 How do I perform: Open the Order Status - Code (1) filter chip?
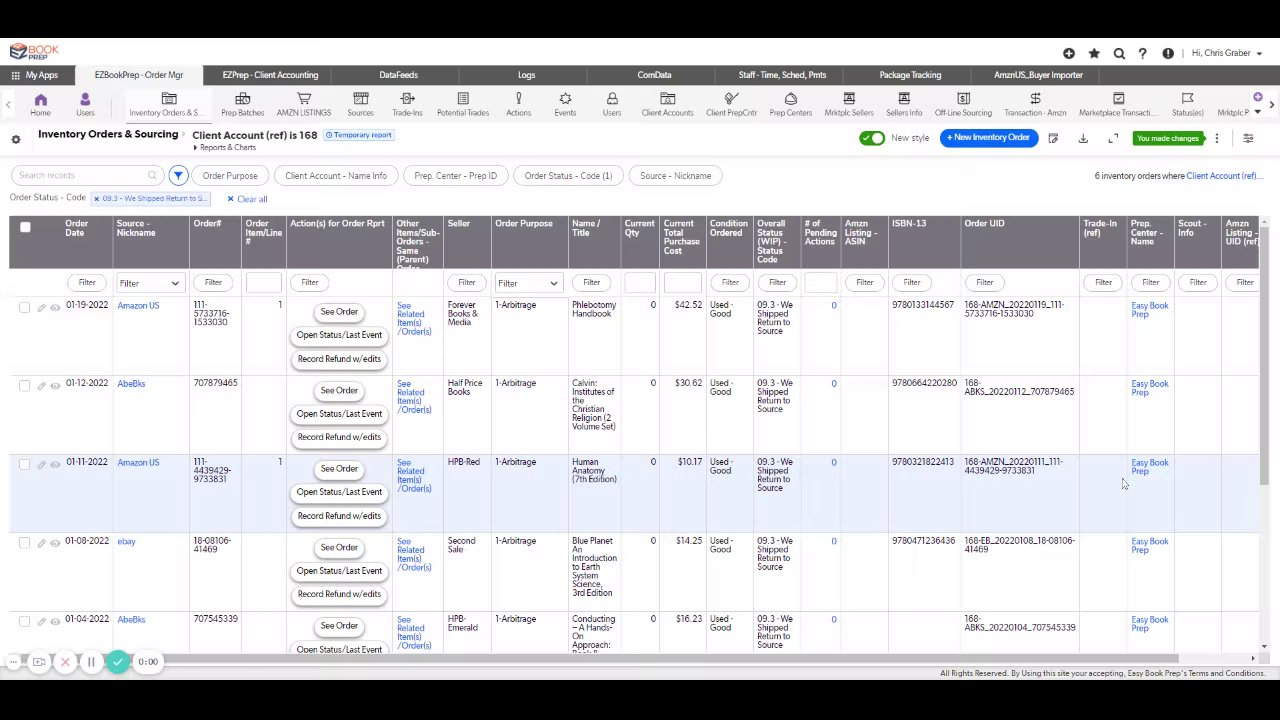pos(568,176)
